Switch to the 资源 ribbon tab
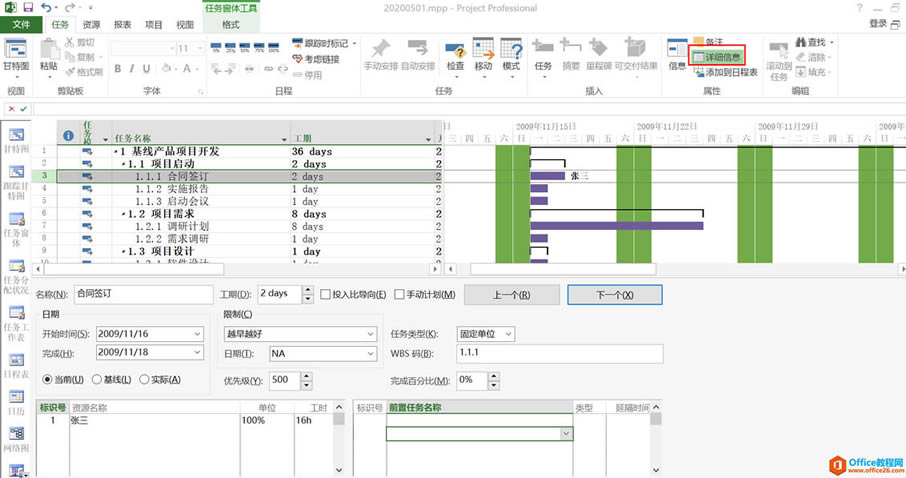The height and width of the screenshot is (478, 906). click(x=91, y=23)
